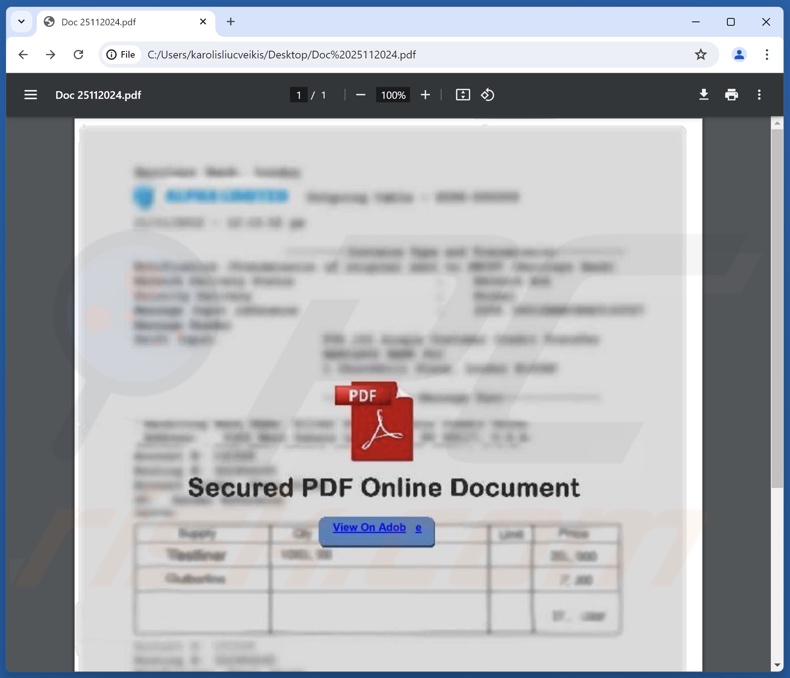This screenshot has width=790, height=678.
Task: Open the browser profile menu
Action: point(739,54)
